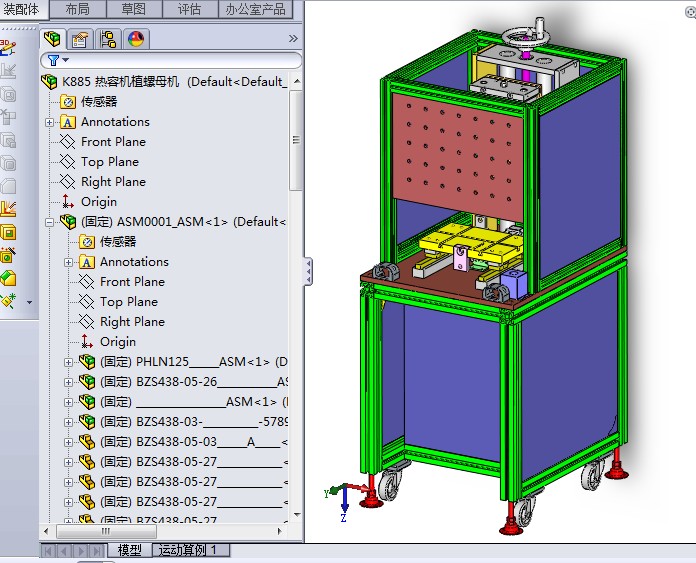Click the last-tab navigation arrow
The height and width of the screenshot is (563, 696).
click(x=96, y=551)
